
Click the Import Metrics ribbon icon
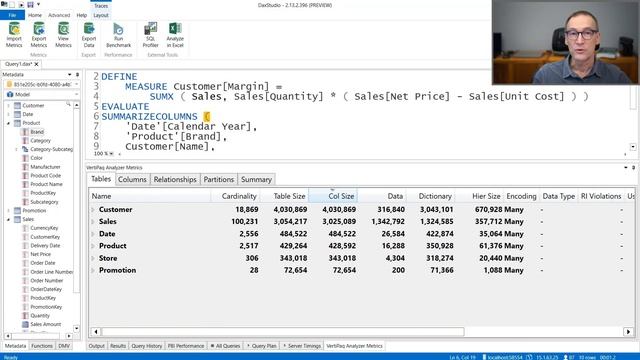click(x=14, y=35)
